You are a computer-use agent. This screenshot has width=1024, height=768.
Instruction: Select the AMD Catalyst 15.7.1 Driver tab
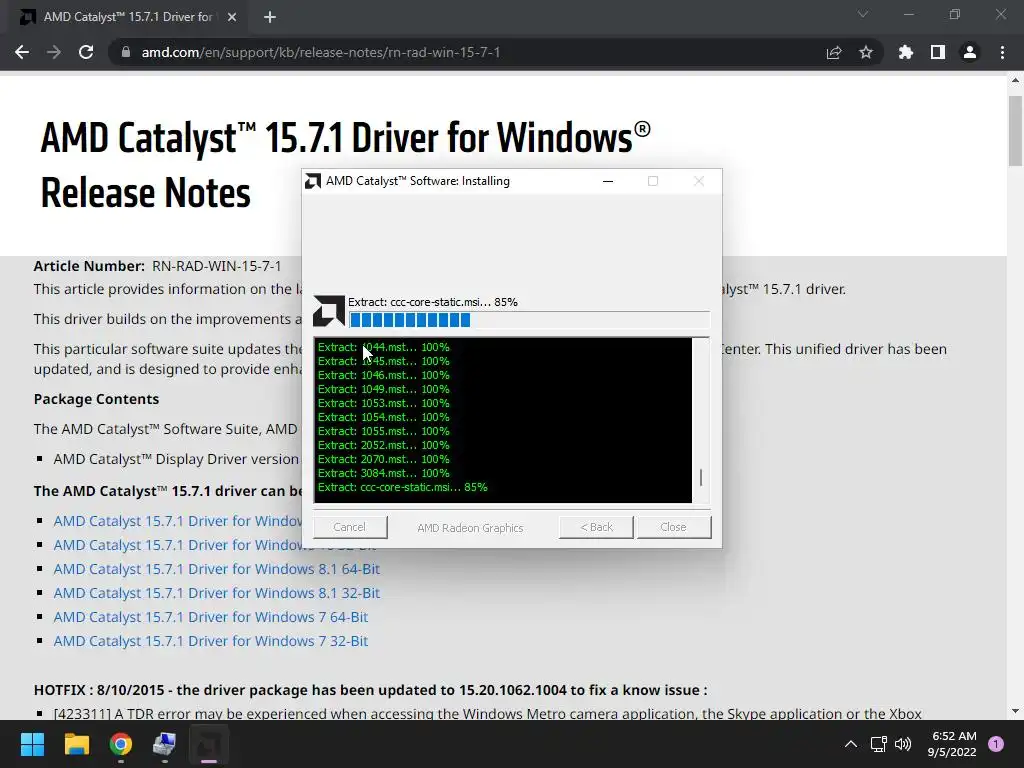(128, 17)
